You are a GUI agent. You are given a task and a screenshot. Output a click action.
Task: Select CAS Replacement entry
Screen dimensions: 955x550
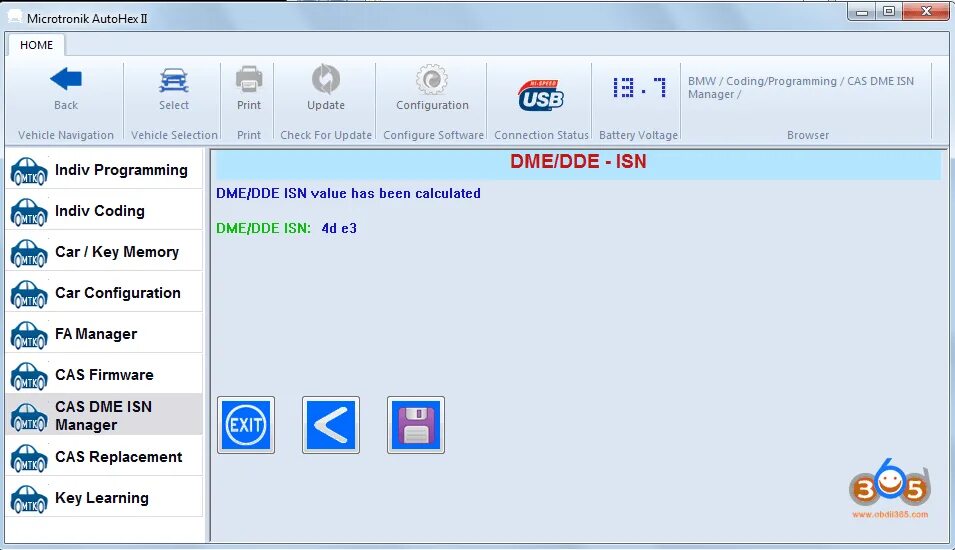[104, 456]
